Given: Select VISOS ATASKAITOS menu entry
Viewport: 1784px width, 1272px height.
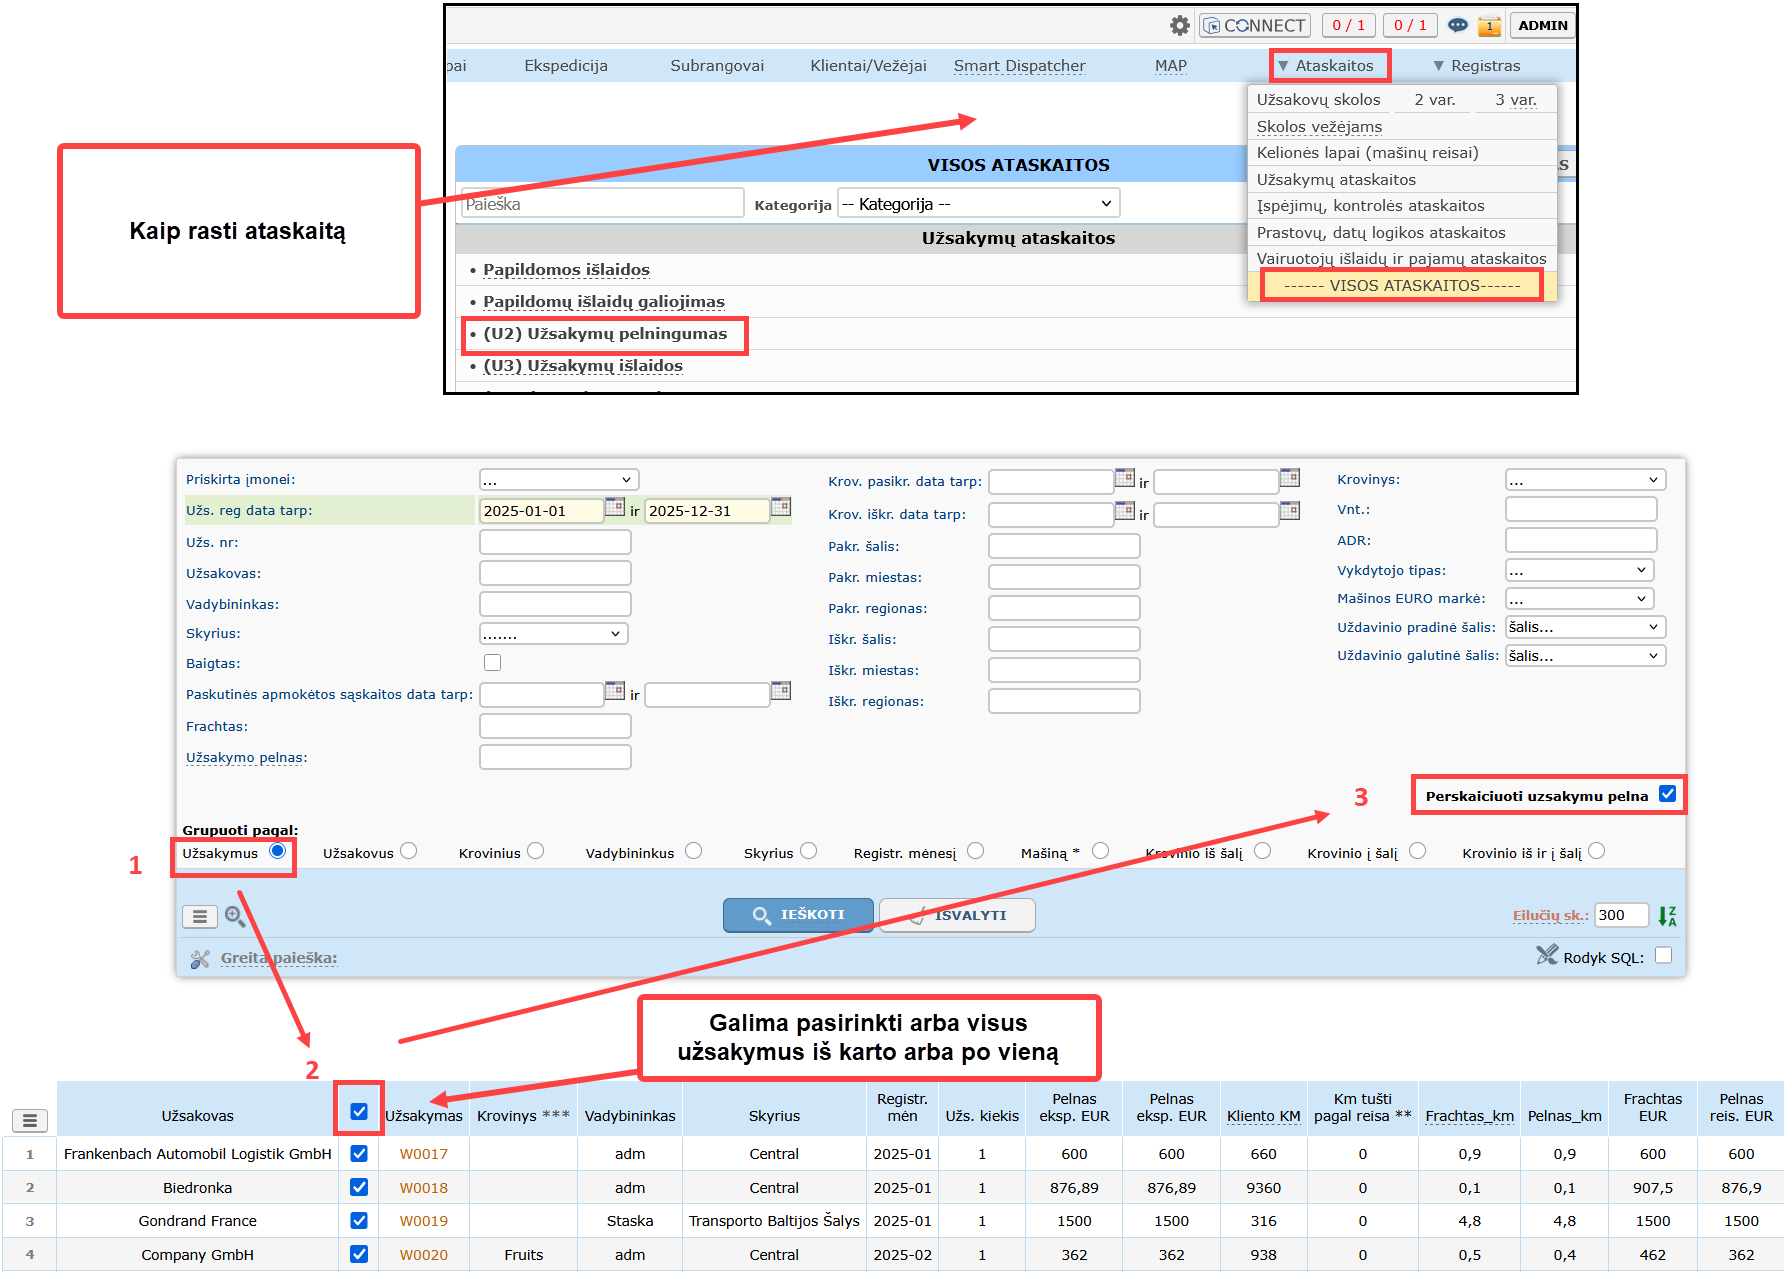Looking at the screenshot, I should (1401, 286).
